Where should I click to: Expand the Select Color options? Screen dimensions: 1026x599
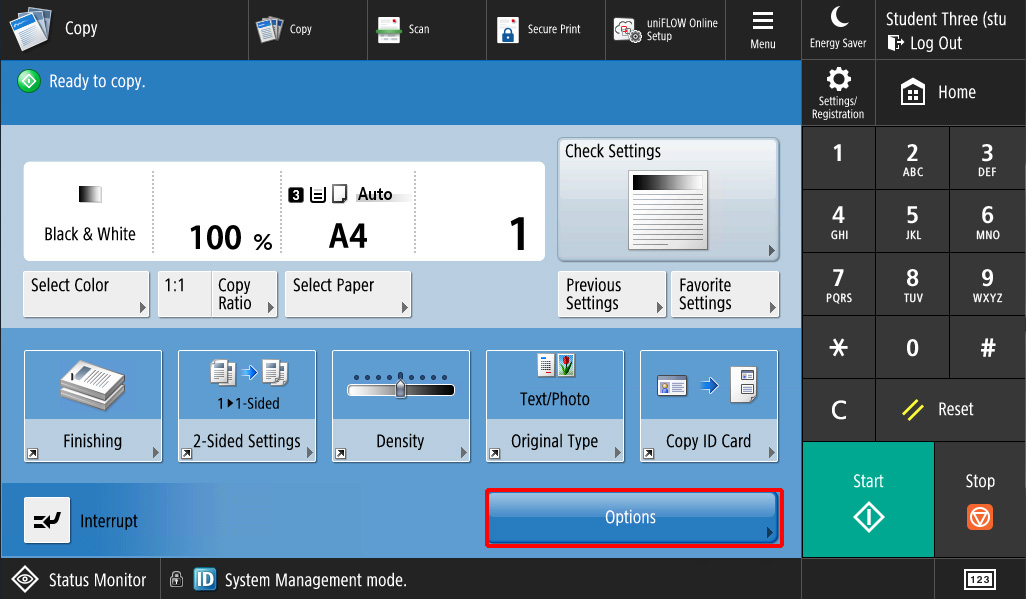click(x=86, y=294)
